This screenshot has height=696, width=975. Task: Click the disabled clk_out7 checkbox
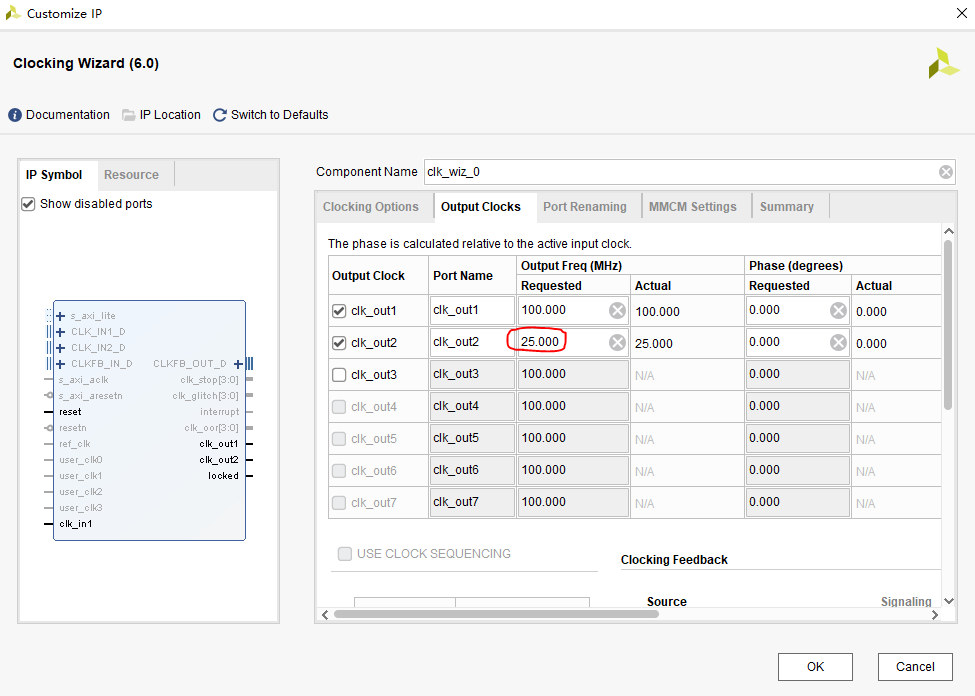(339, 503)
